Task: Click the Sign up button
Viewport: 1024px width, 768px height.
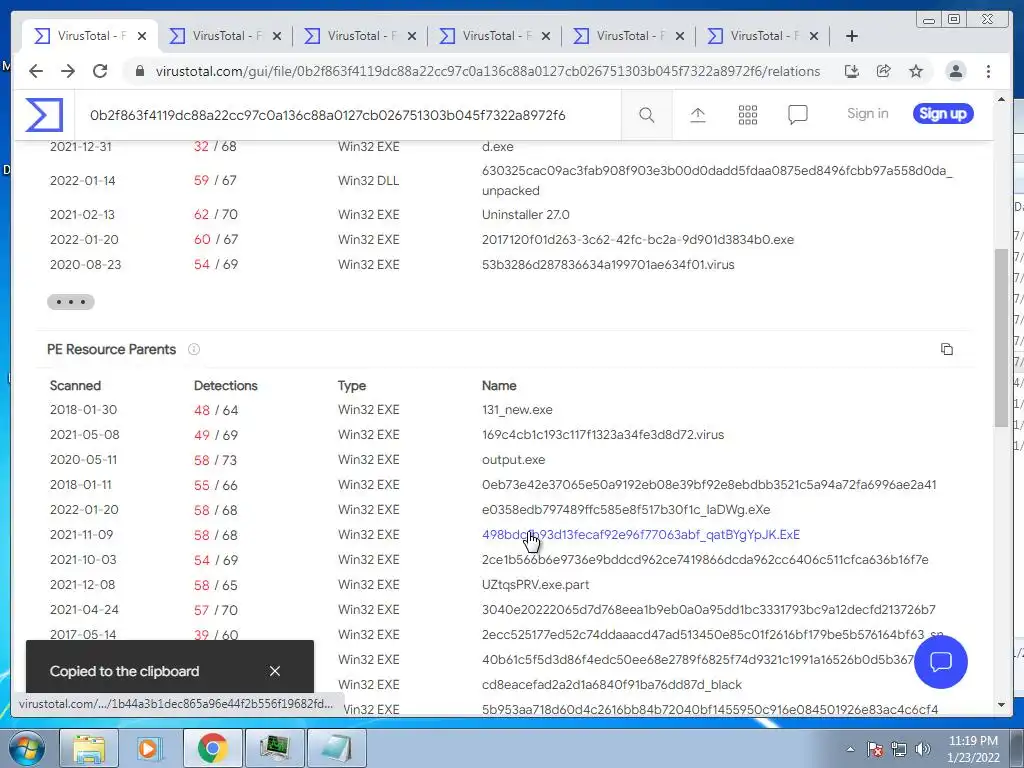Action: [943, 114]
